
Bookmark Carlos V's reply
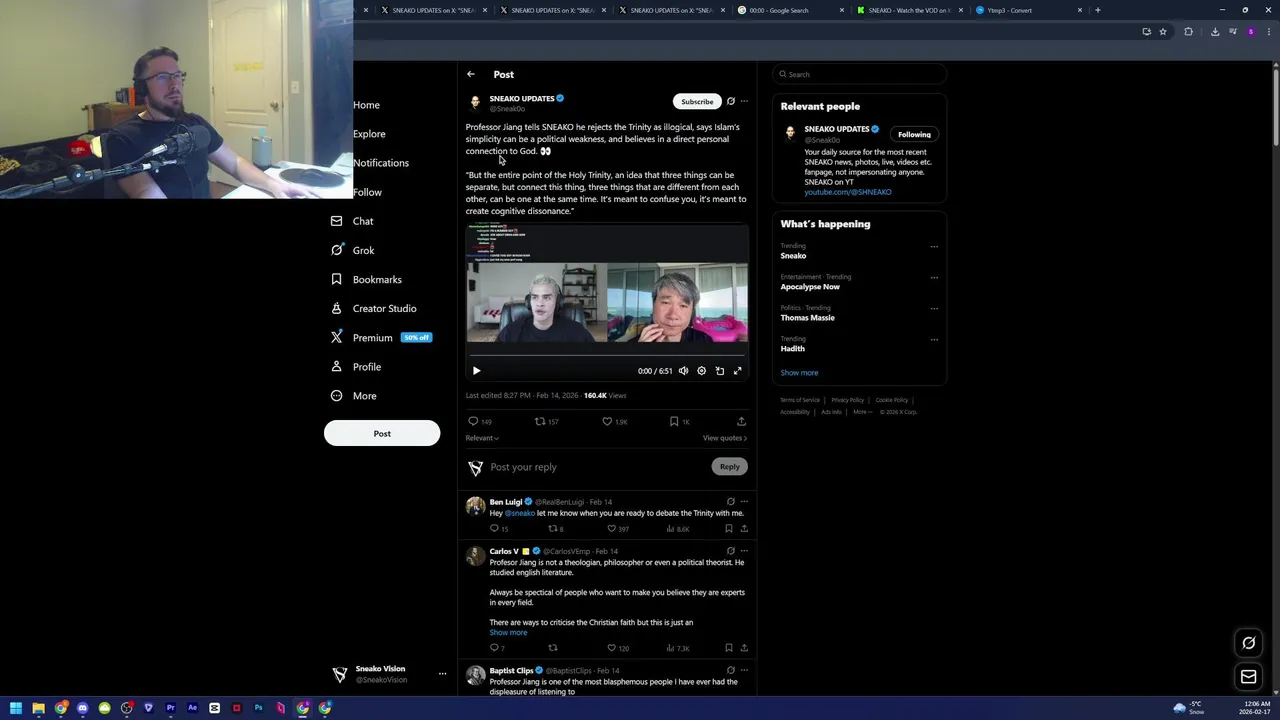(729, 648)
